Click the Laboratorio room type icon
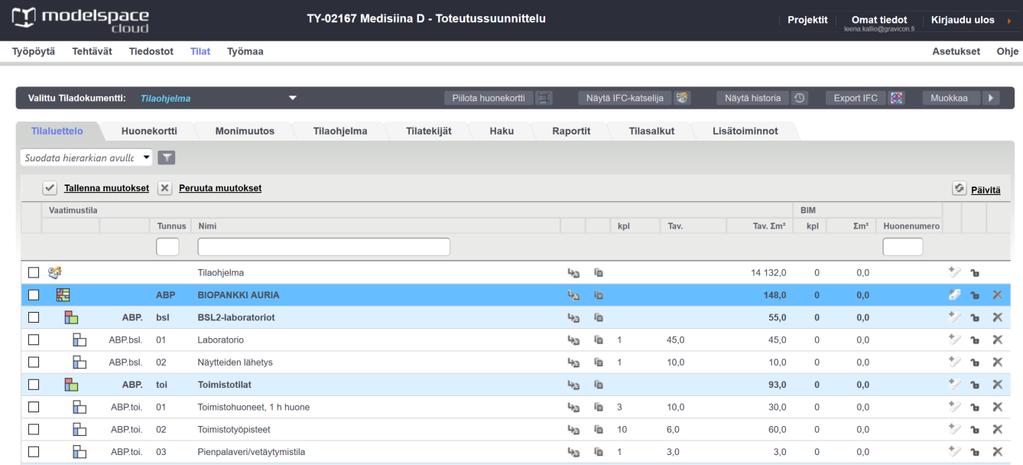This screenshot has width=1023, height=465. (x=79, y=340)
